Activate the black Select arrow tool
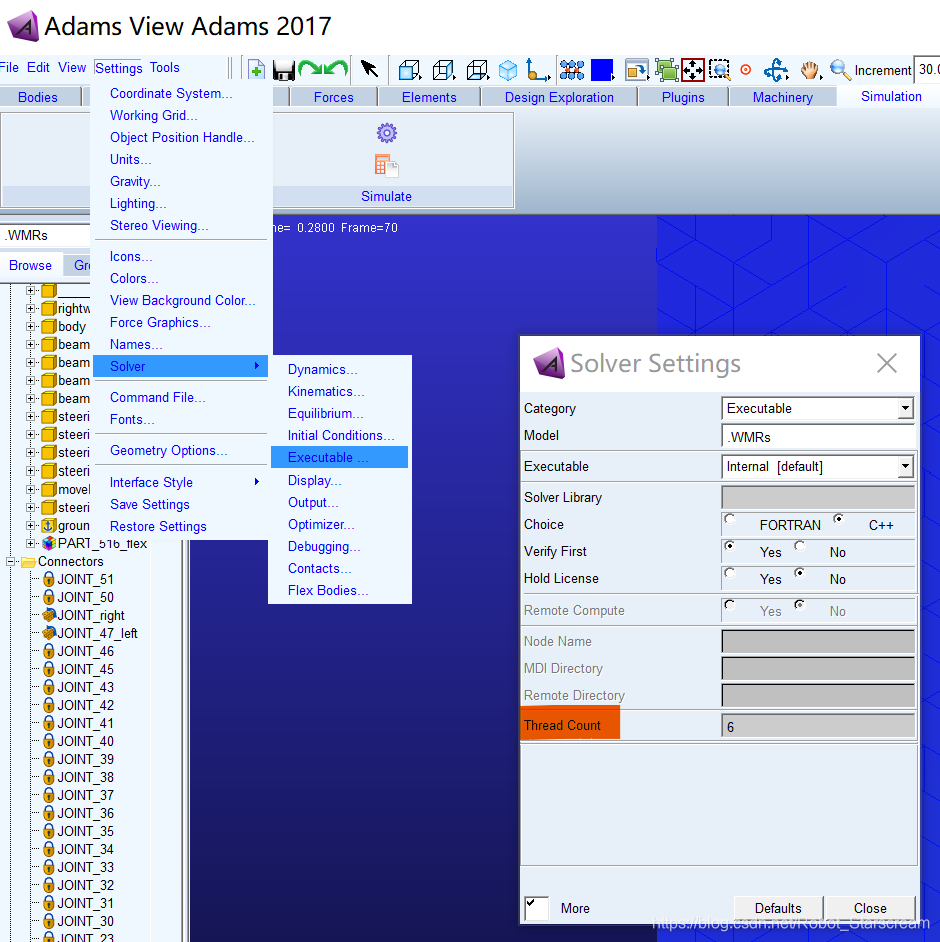This screenshot has height=942, width=940. (x=369, y=69)
